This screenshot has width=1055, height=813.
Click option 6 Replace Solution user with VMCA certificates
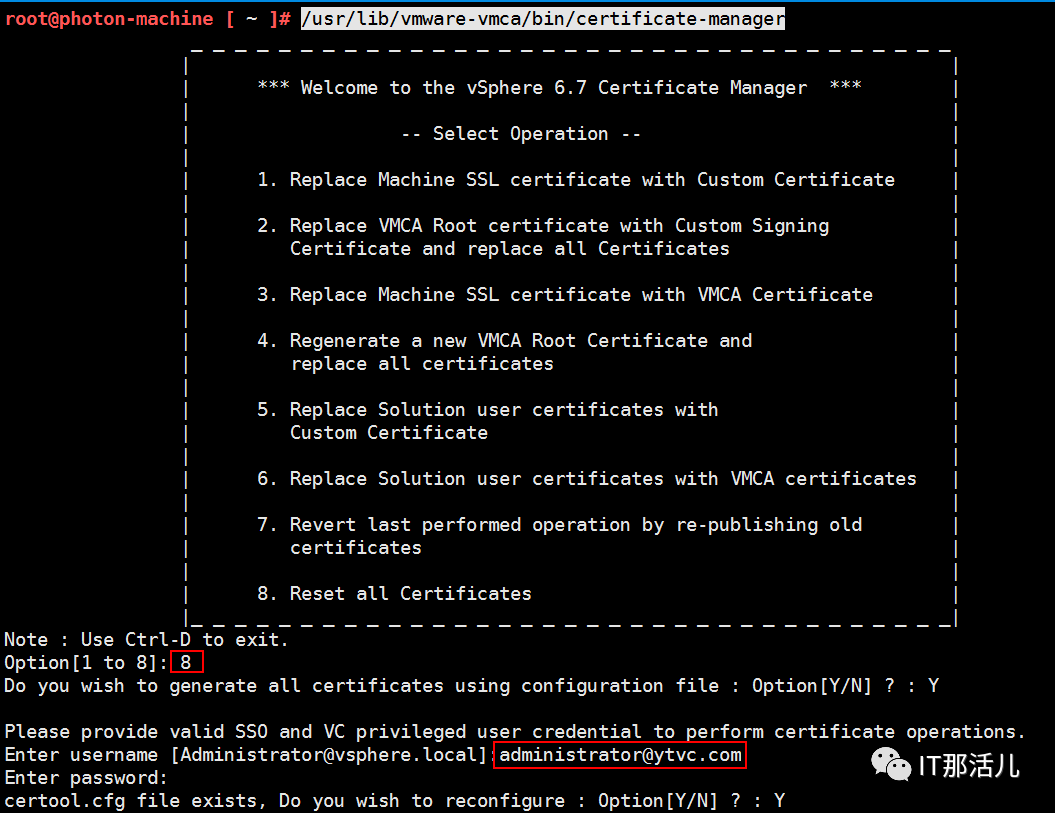pyautogui.click(x=587, y=479)
